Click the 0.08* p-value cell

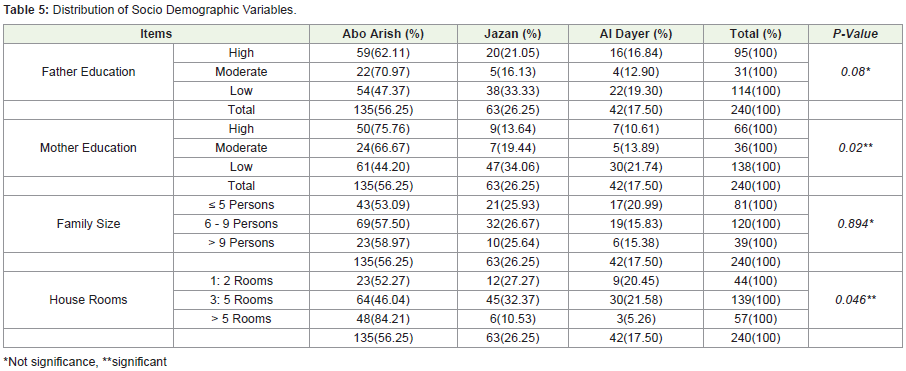[x=855, y=72]
